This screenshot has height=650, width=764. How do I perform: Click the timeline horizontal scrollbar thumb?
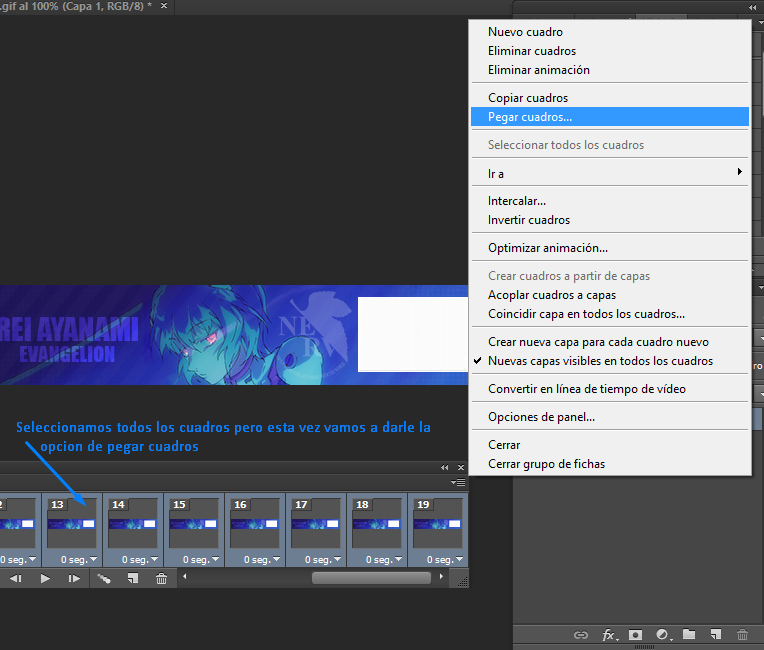[x=371, y=578]
